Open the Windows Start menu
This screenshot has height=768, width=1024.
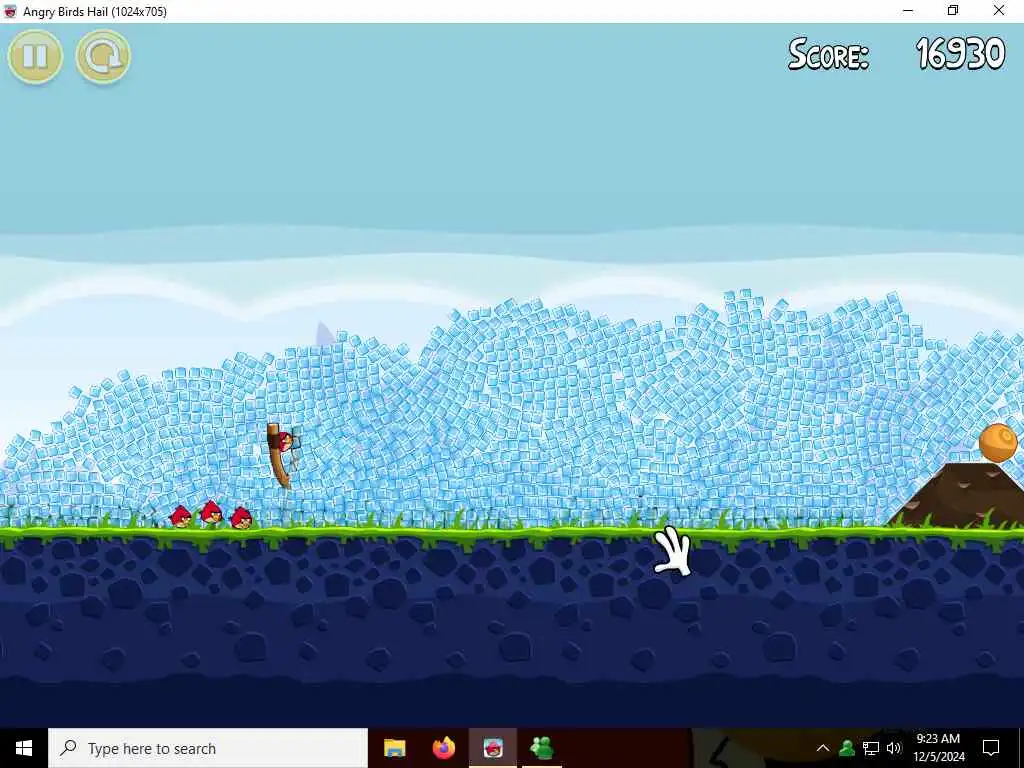coord(24,748)
